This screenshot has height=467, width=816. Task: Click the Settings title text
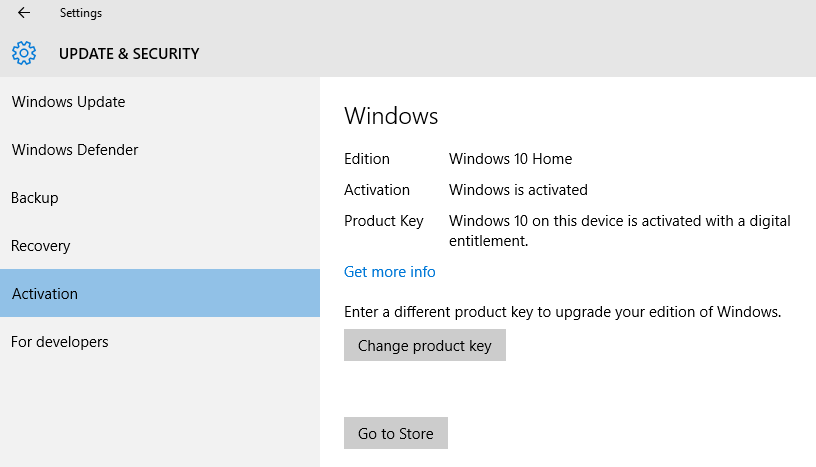(x=81, y=13)
